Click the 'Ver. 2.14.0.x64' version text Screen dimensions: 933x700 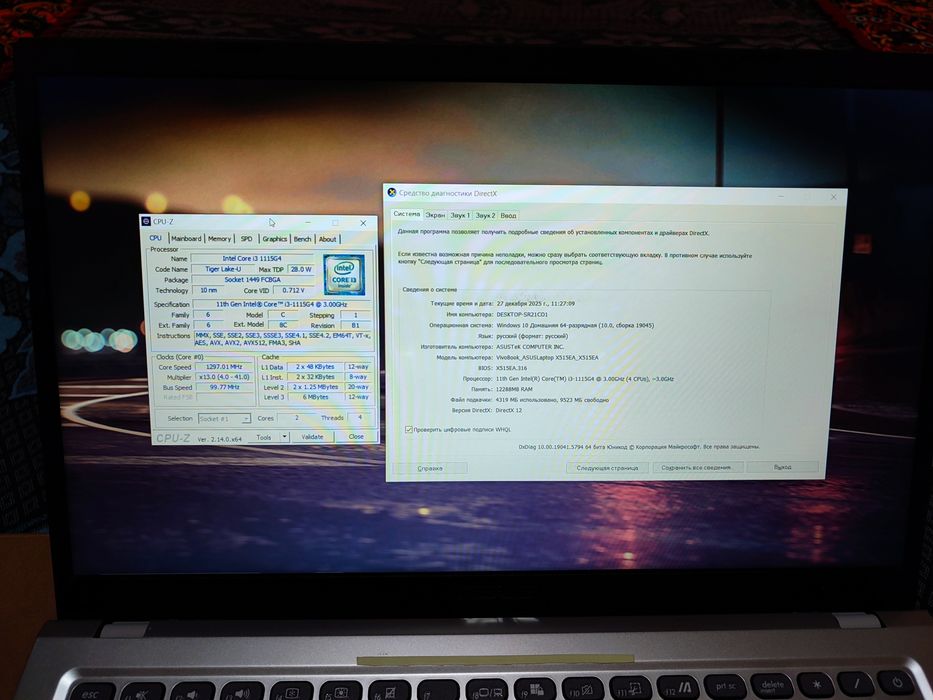pos(220,439)
